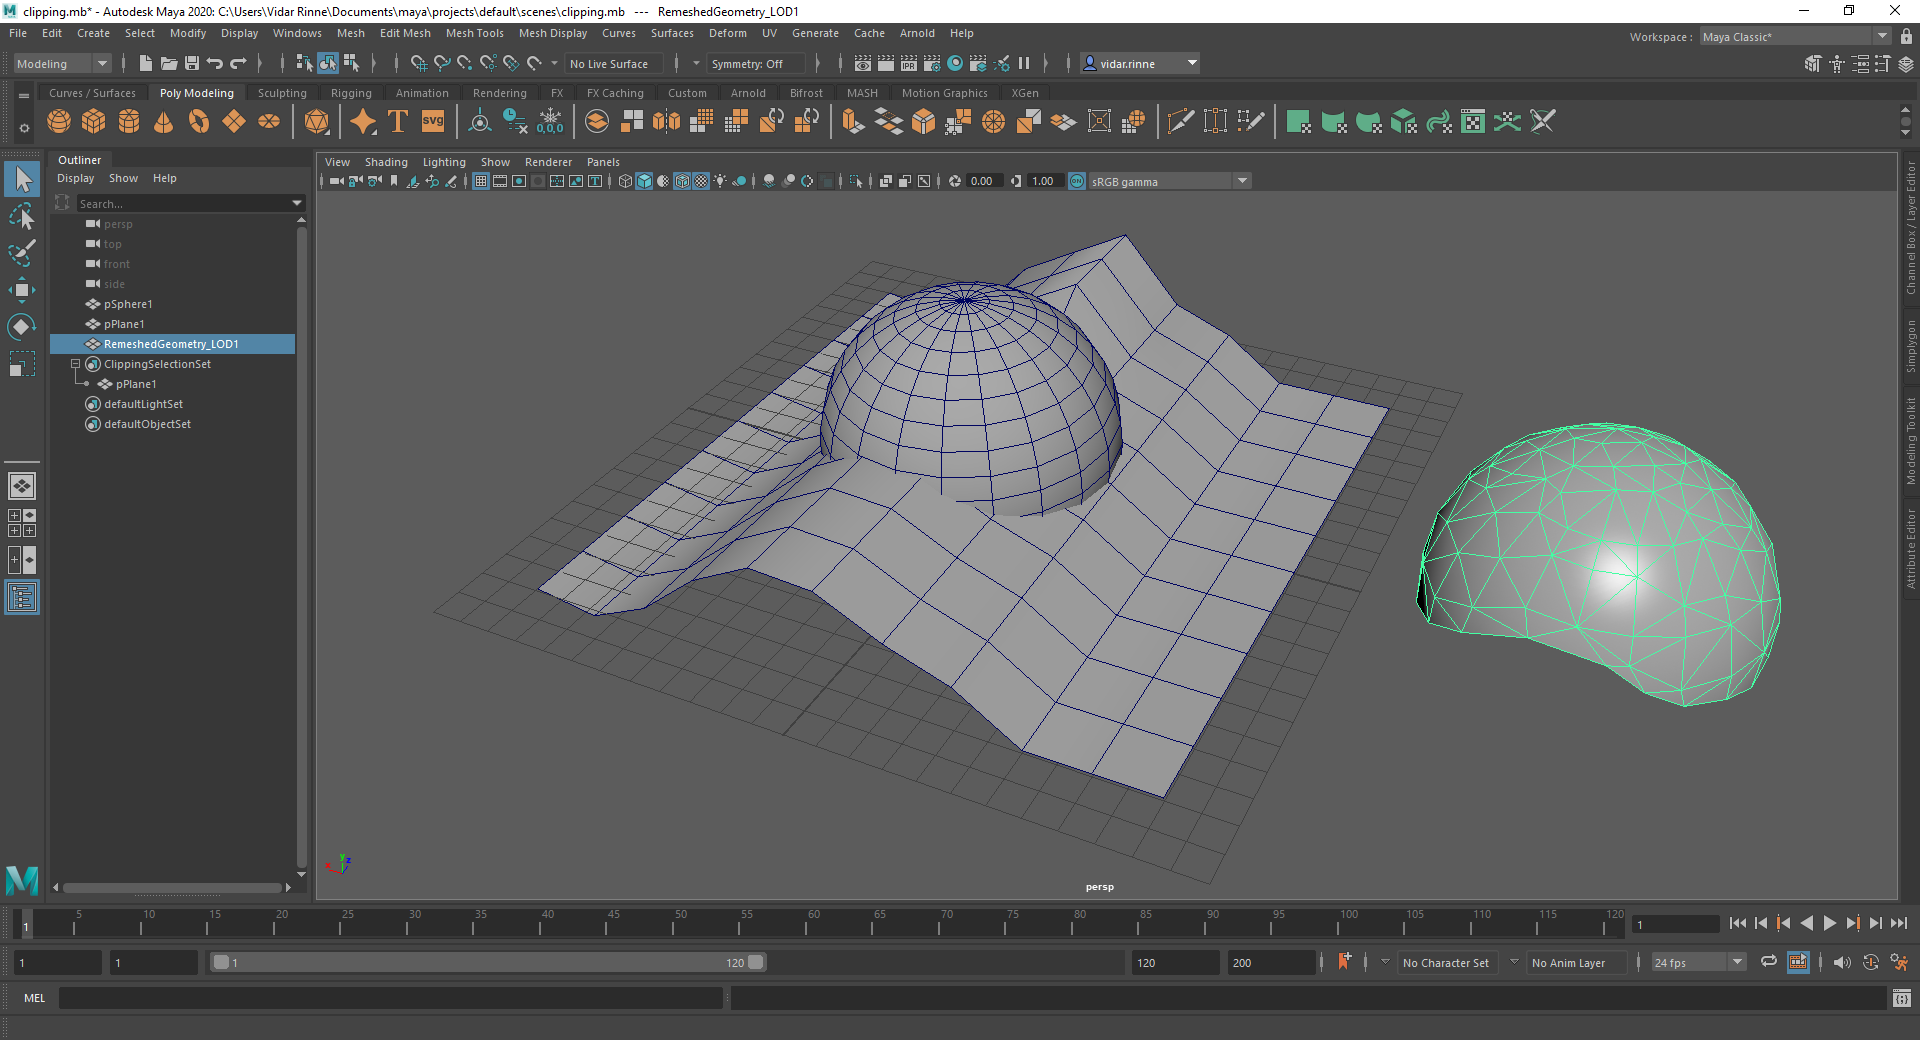This screenshot has width=1920, height=1040.
Task: Create a polygon cone from the shelf
Action: [x=163, y=121]
